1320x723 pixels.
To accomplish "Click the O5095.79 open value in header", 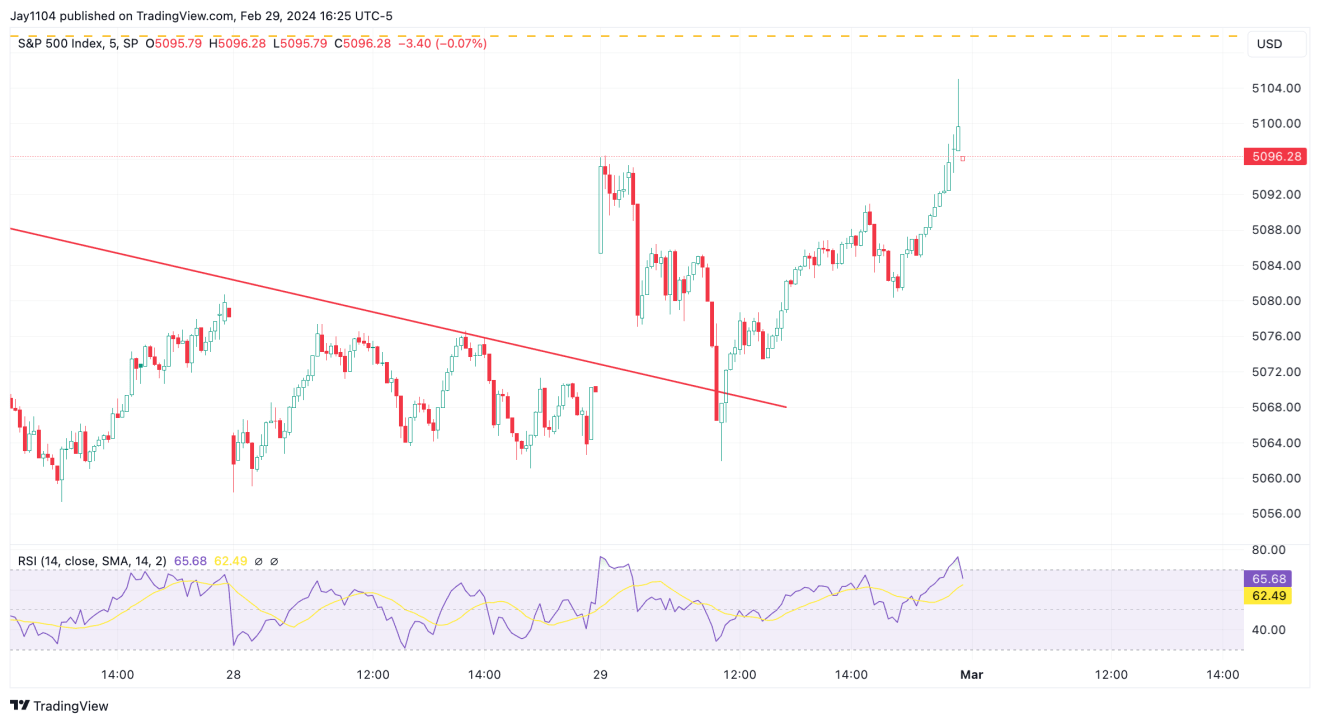I will (x=175, y=44).
